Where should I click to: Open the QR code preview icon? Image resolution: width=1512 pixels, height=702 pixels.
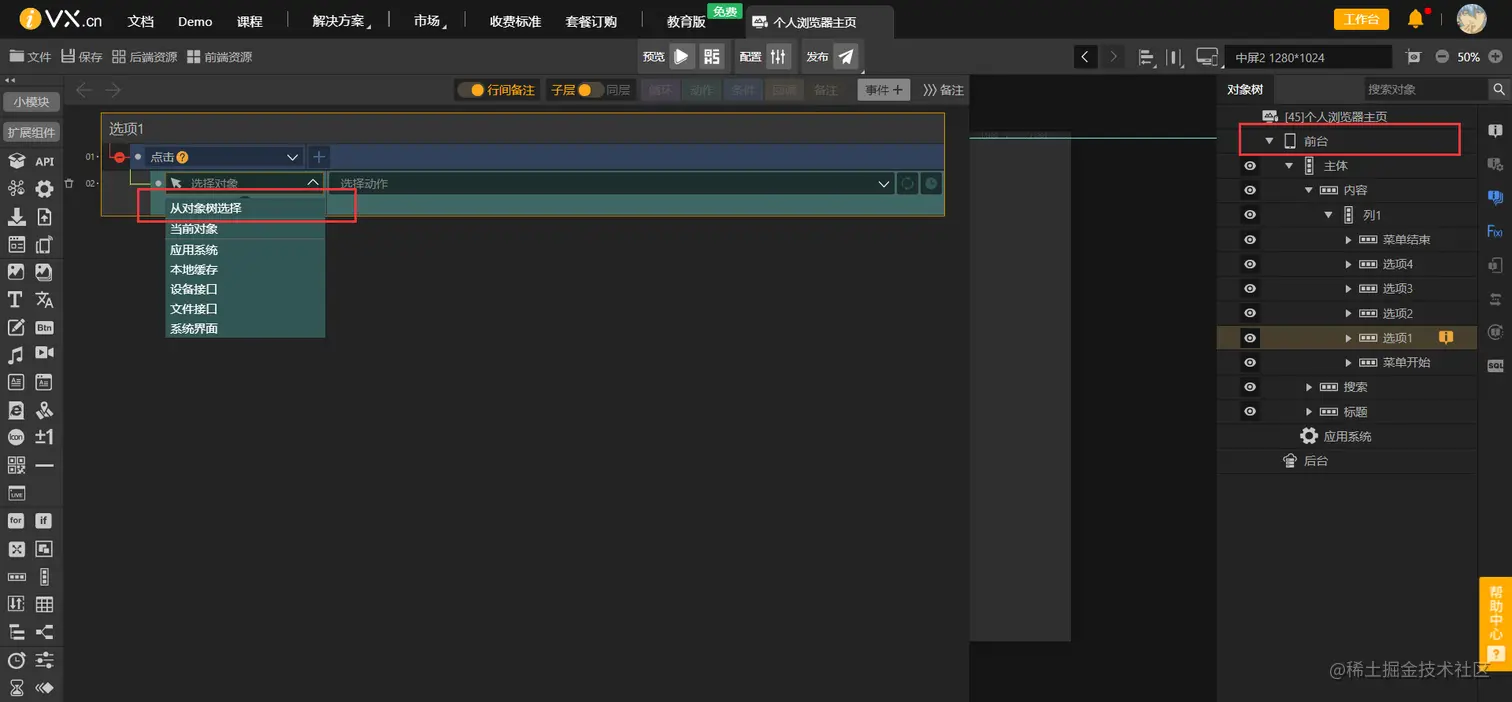pyautogui.click(x=711, y=57)
